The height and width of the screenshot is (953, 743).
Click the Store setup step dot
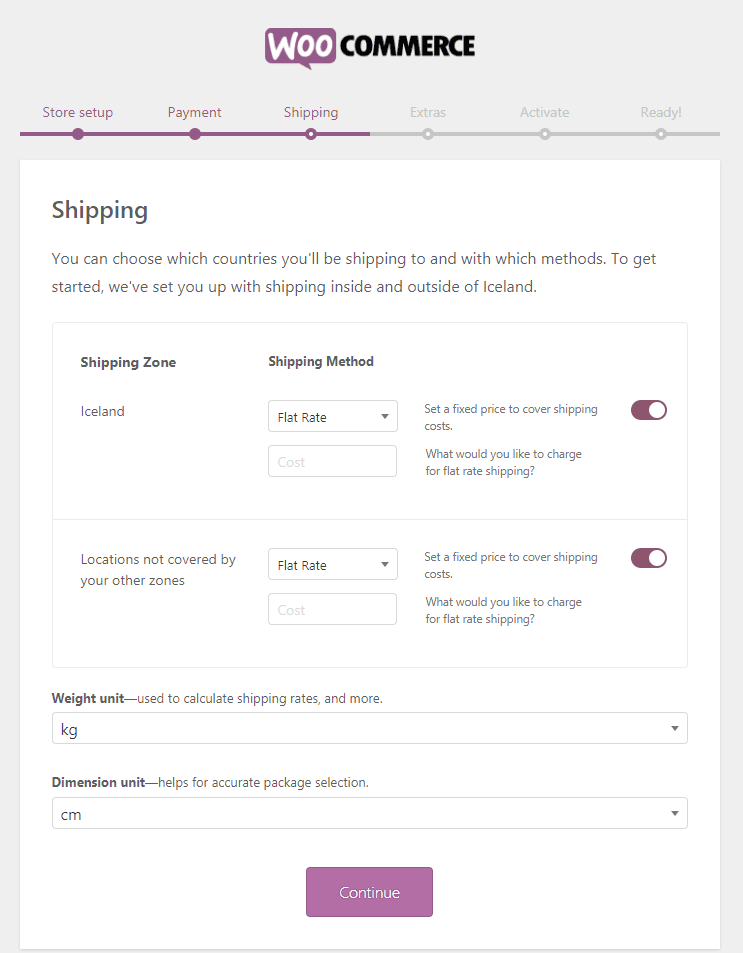coord(78,134)
